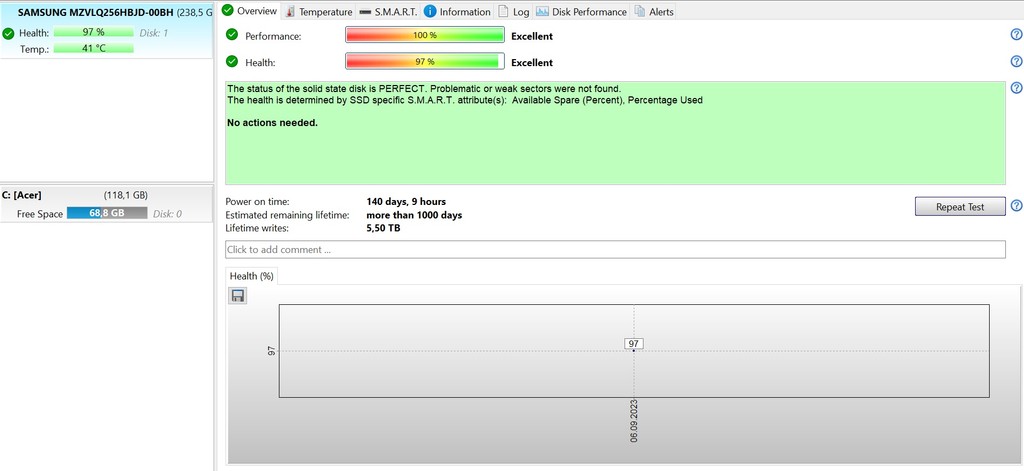Open the S.M.A.R.T. tab

click(387, 12)
